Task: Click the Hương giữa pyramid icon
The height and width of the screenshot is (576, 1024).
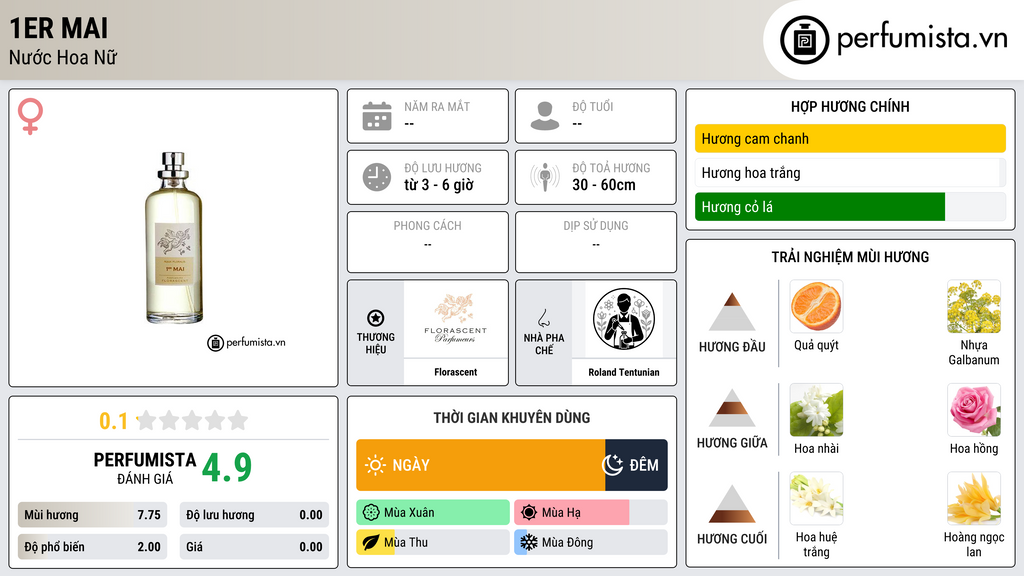Action: click(732, 408)
